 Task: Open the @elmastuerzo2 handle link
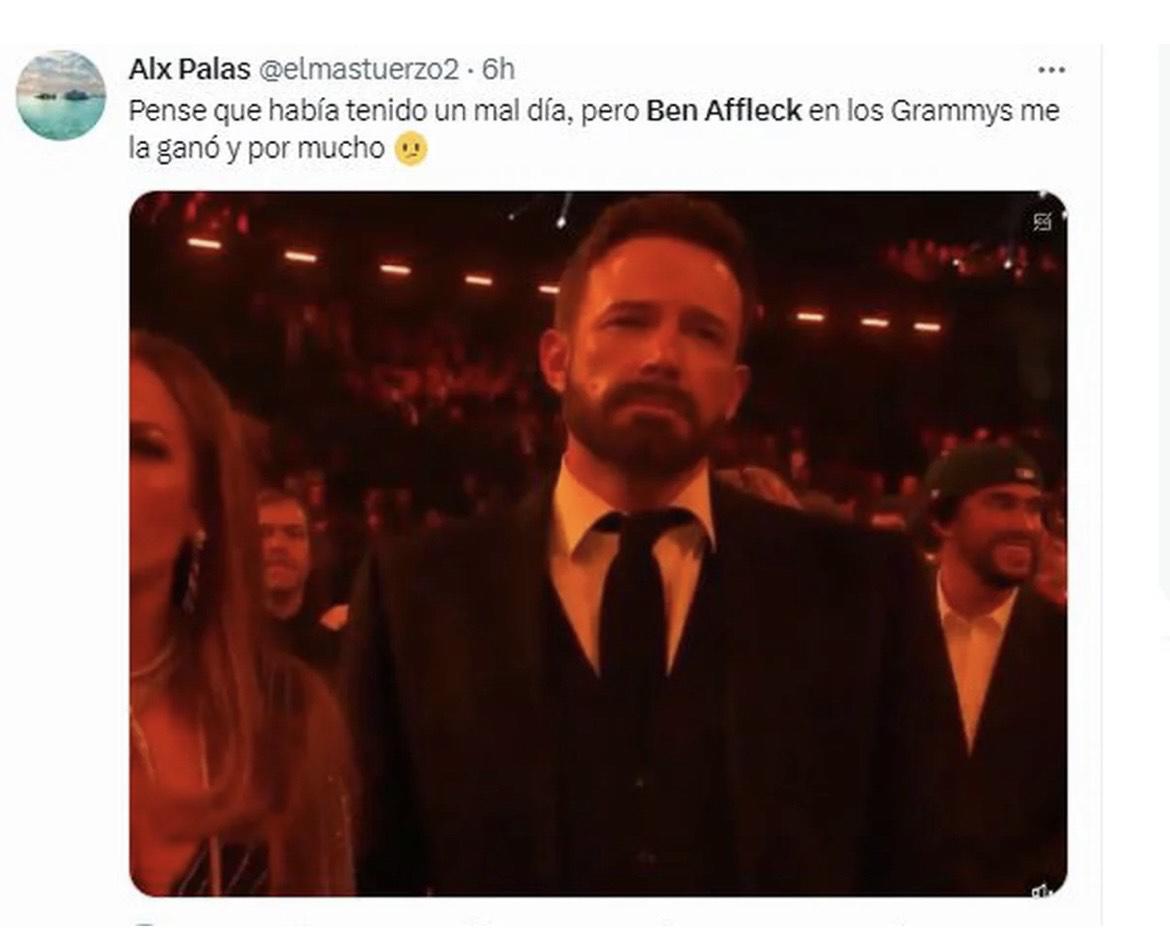[359, 69]
